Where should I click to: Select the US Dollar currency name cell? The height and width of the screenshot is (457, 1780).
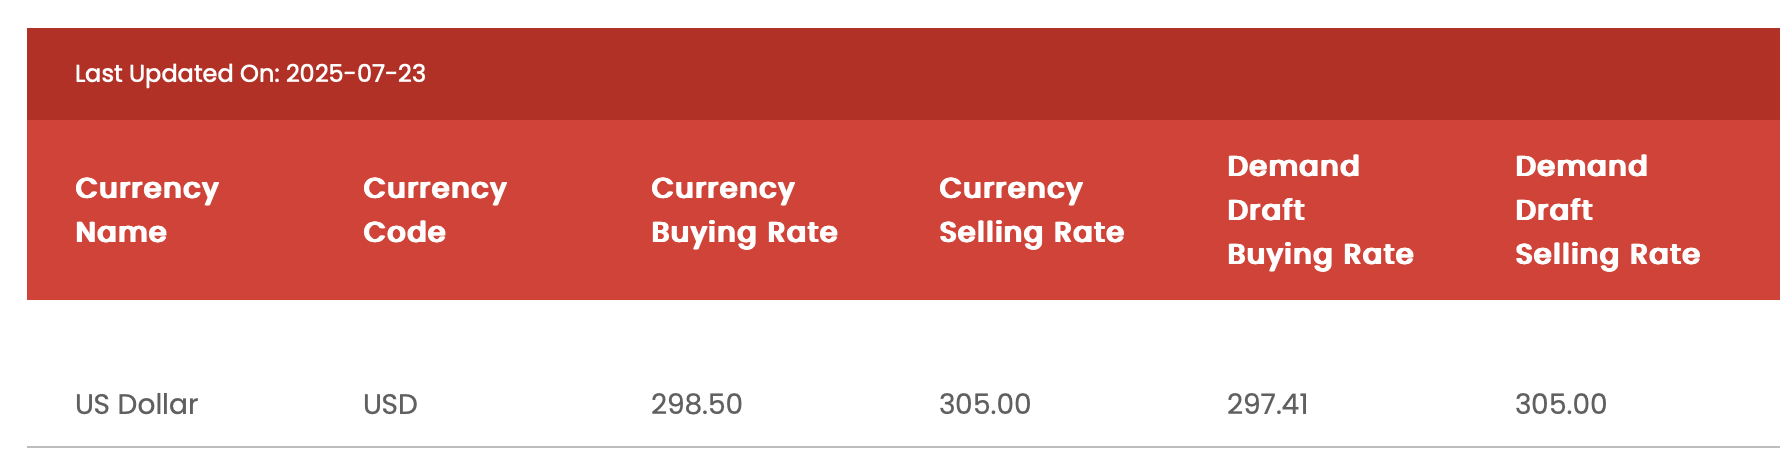[137, 404]
